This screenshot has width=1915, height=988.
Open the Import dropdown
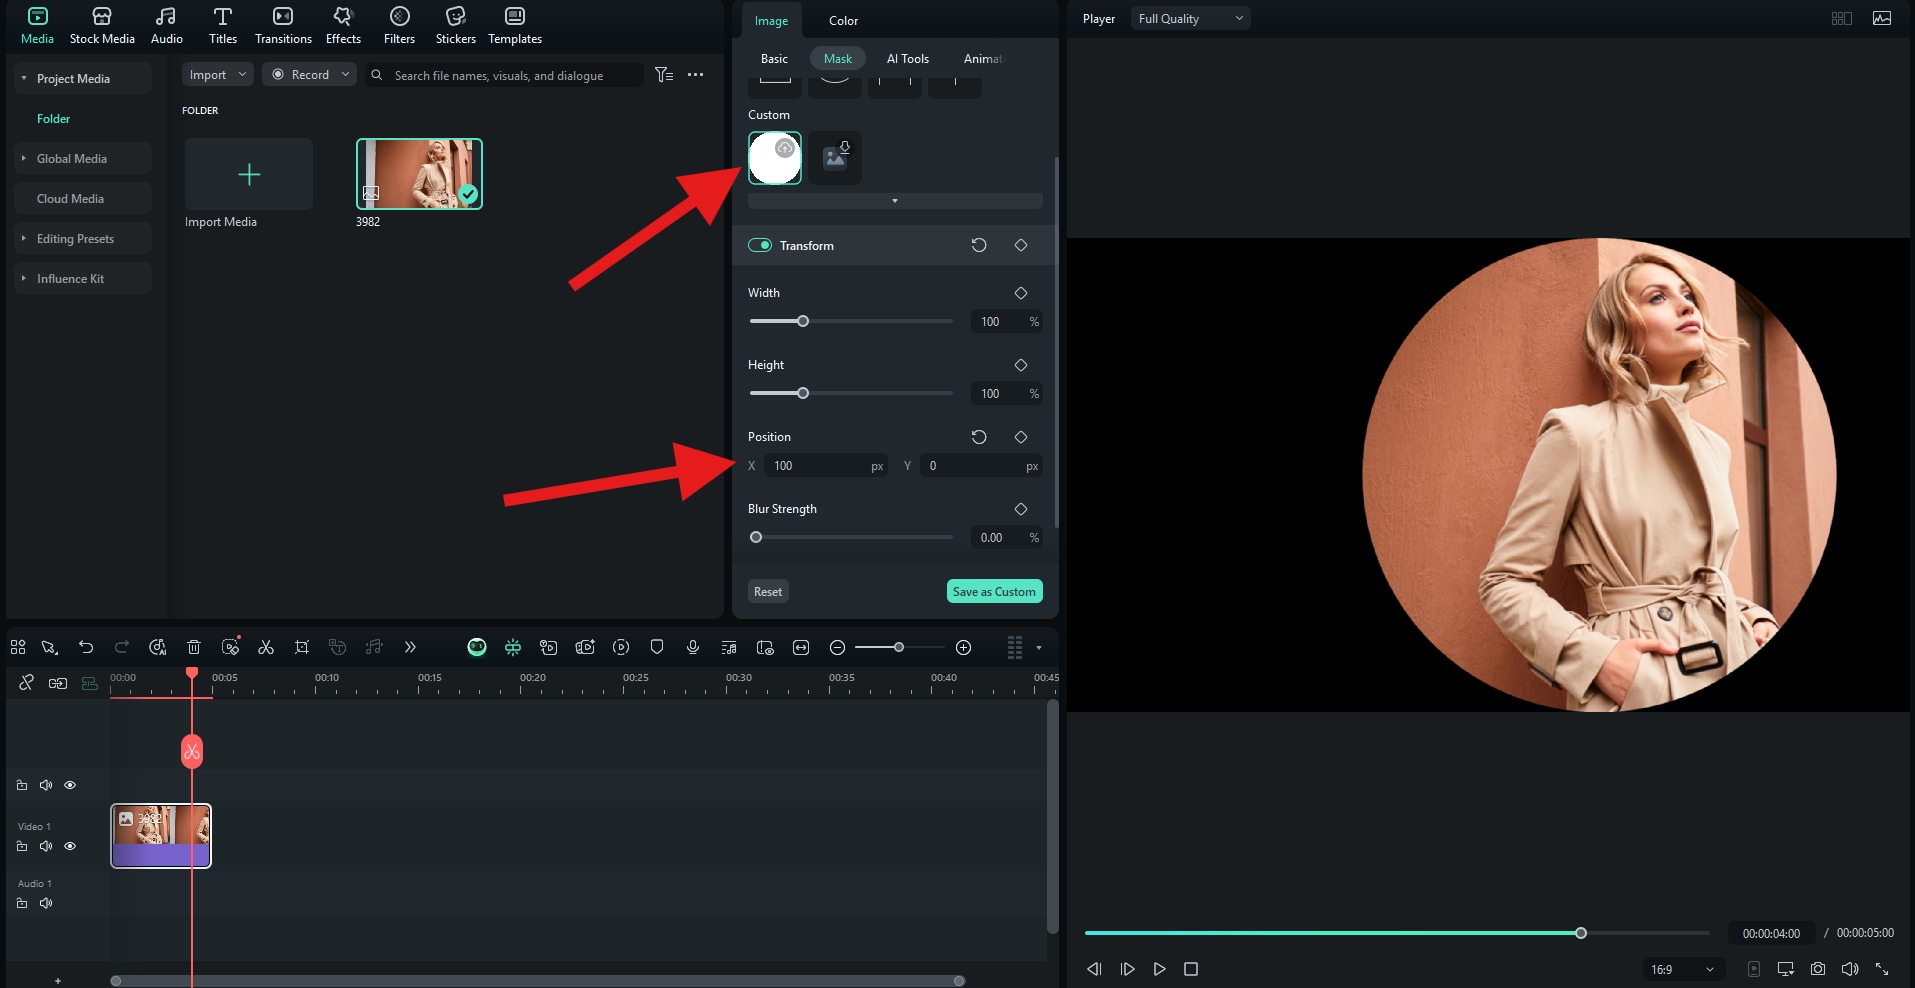coord(217,75)
